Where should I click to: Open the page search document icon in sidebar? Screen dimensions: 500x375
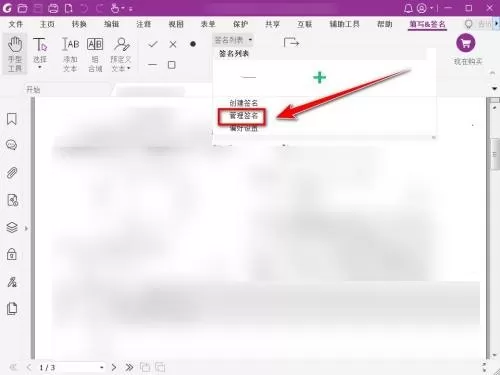(12, 200)
